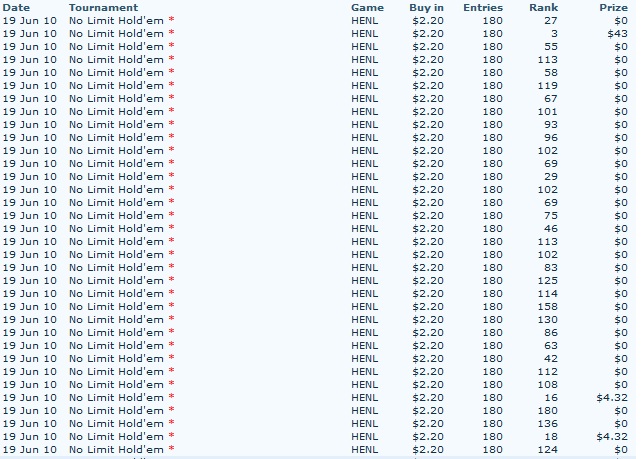Screen dimensions: 643x459
Task: Click the red asterisk in the rank 27 row
Action: (171, 20)
